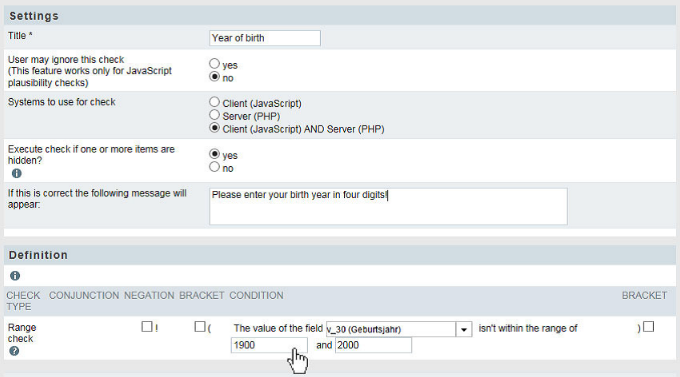680x377 pixels.
Task: Toggle the closing bracket ')' checkbox
Action: tap(648, 327)
